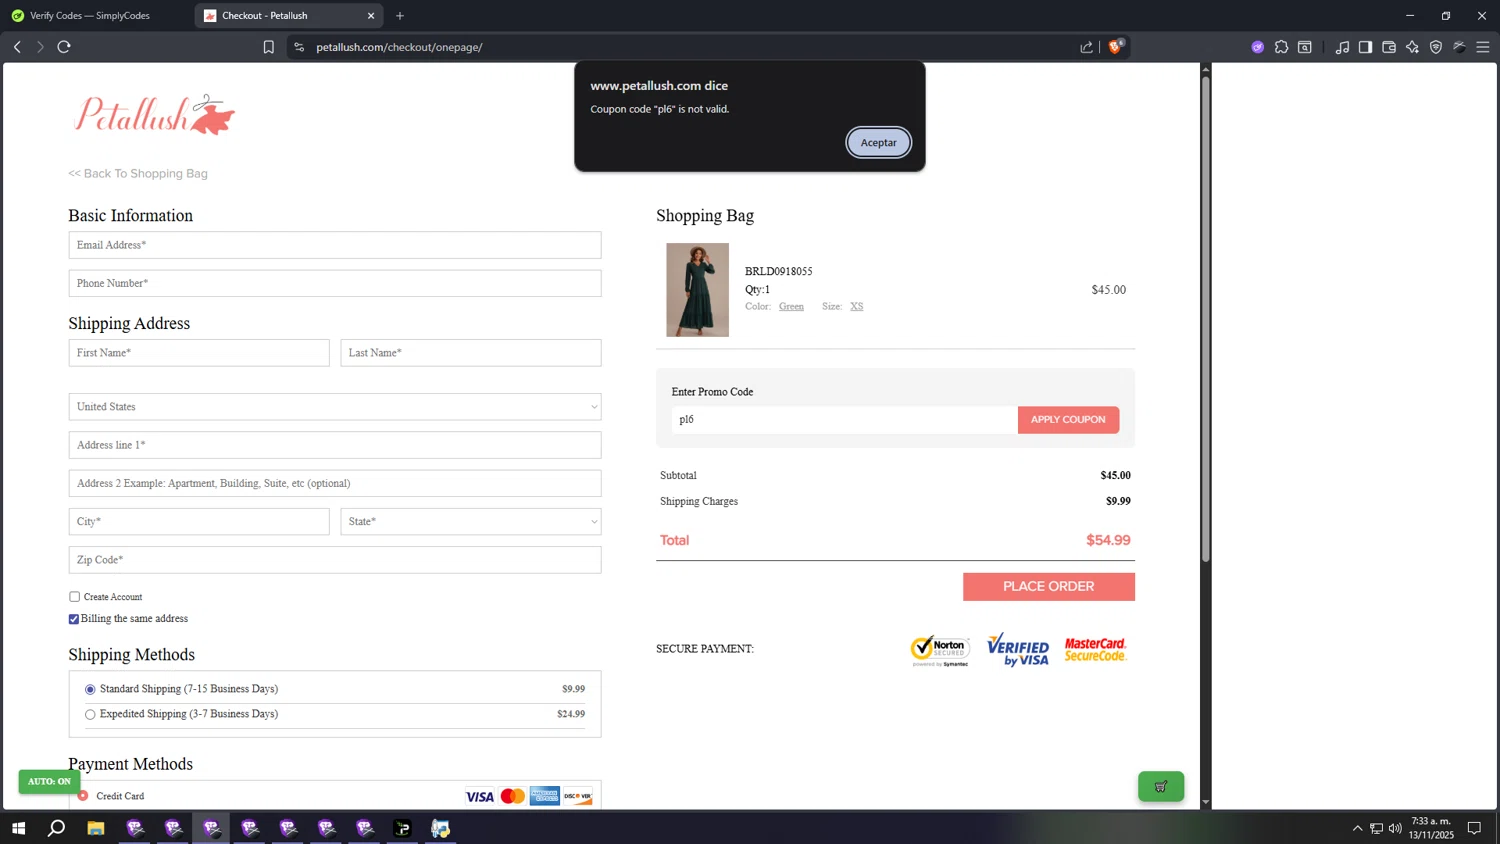
Task: Open the notifications center icon
Action: tap(1474, 828)
